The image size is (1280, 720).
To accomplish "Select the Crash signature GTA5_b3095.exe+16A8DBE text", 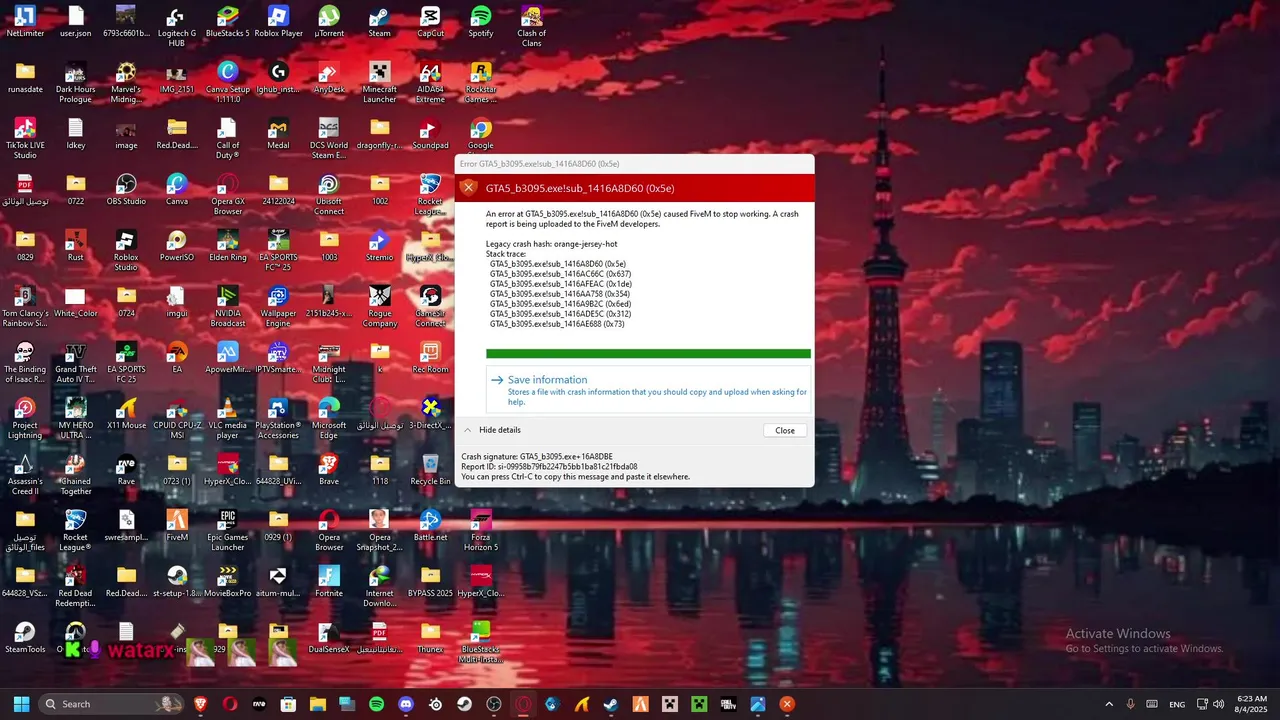I will tap(537, 456).
